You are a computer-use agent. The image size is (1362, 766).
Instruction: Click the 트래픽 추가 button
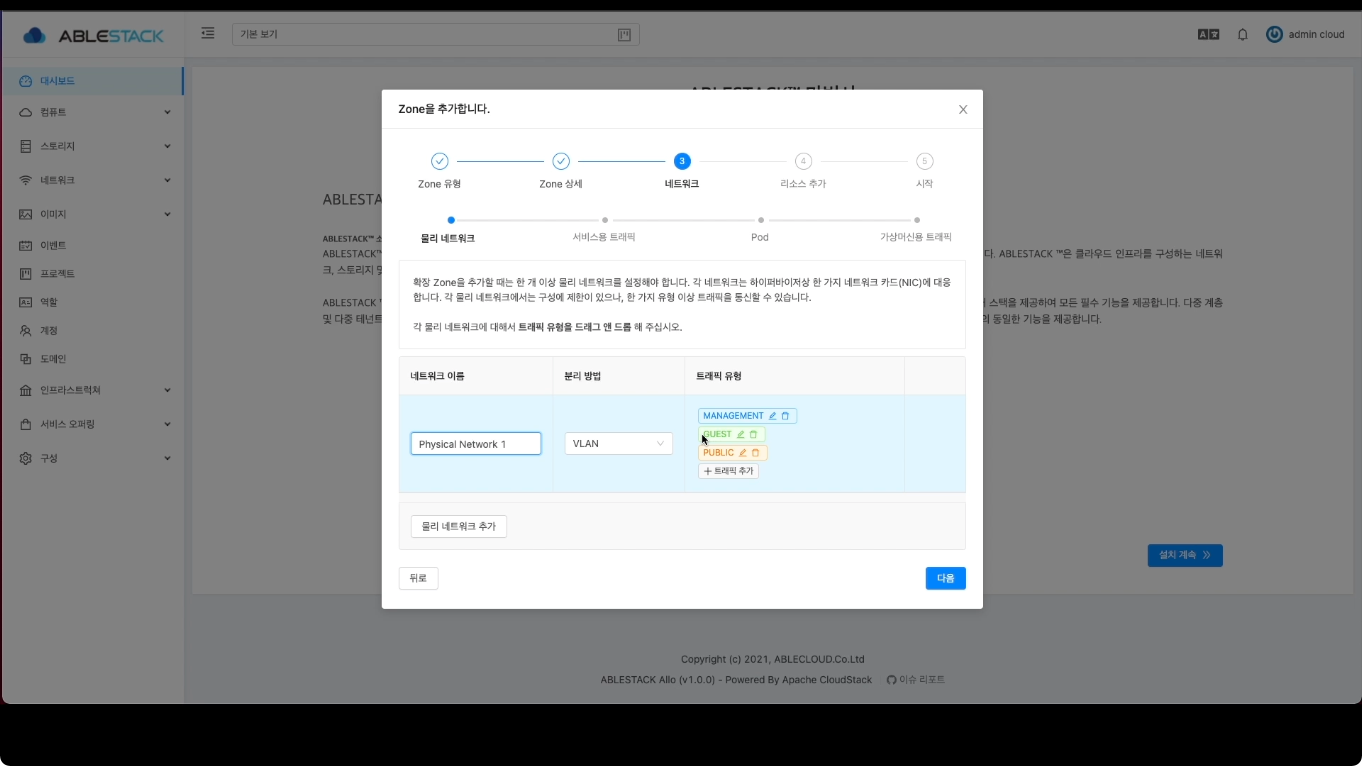tap(728, 471)
